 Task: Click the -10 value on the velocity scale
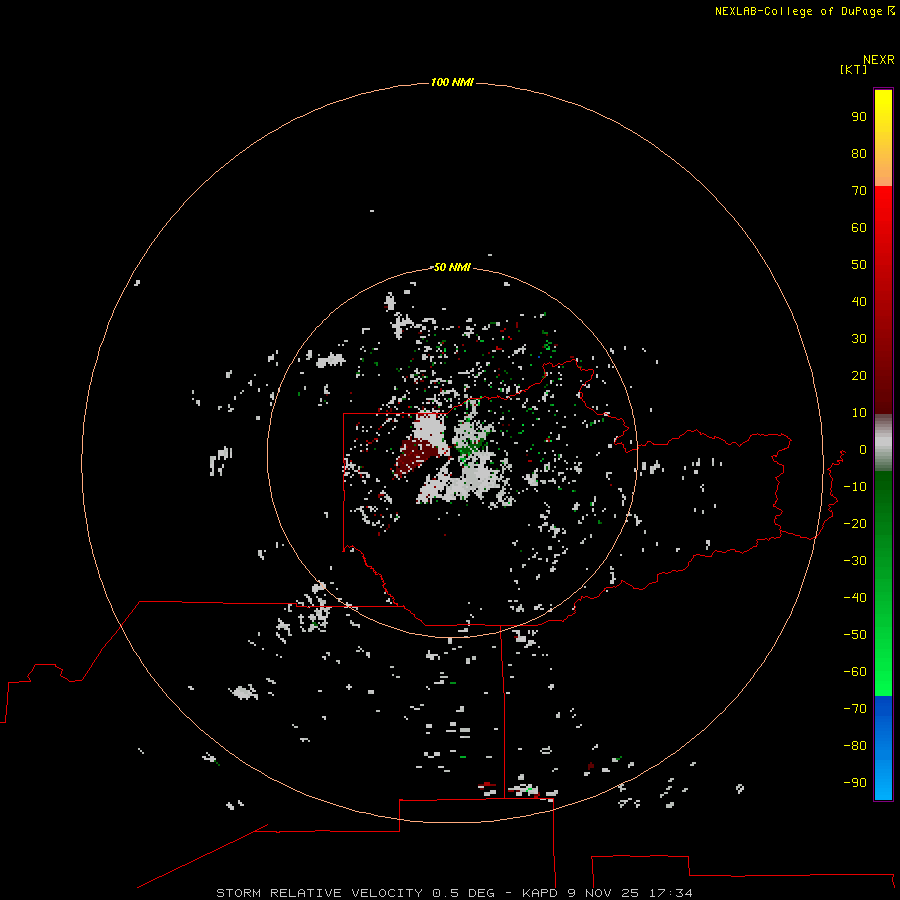(x=855, y=487)
